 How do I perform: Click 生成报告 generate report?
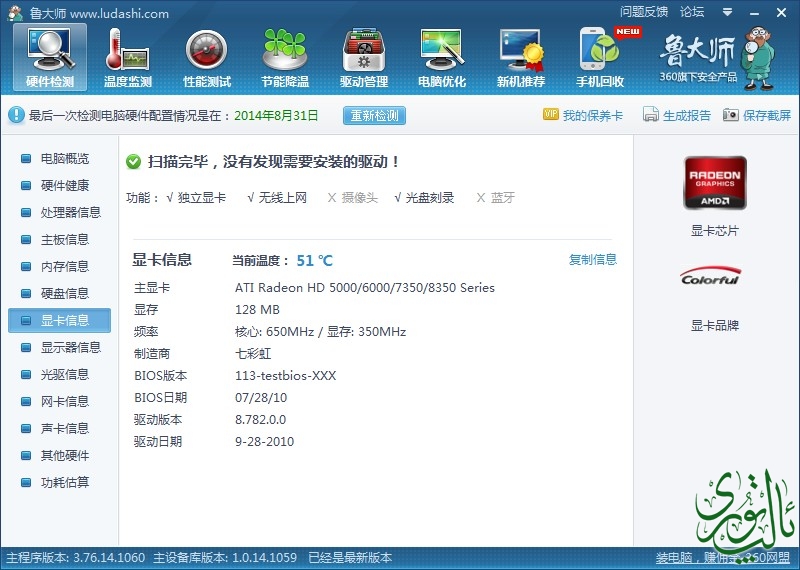[x=677, y=116]
